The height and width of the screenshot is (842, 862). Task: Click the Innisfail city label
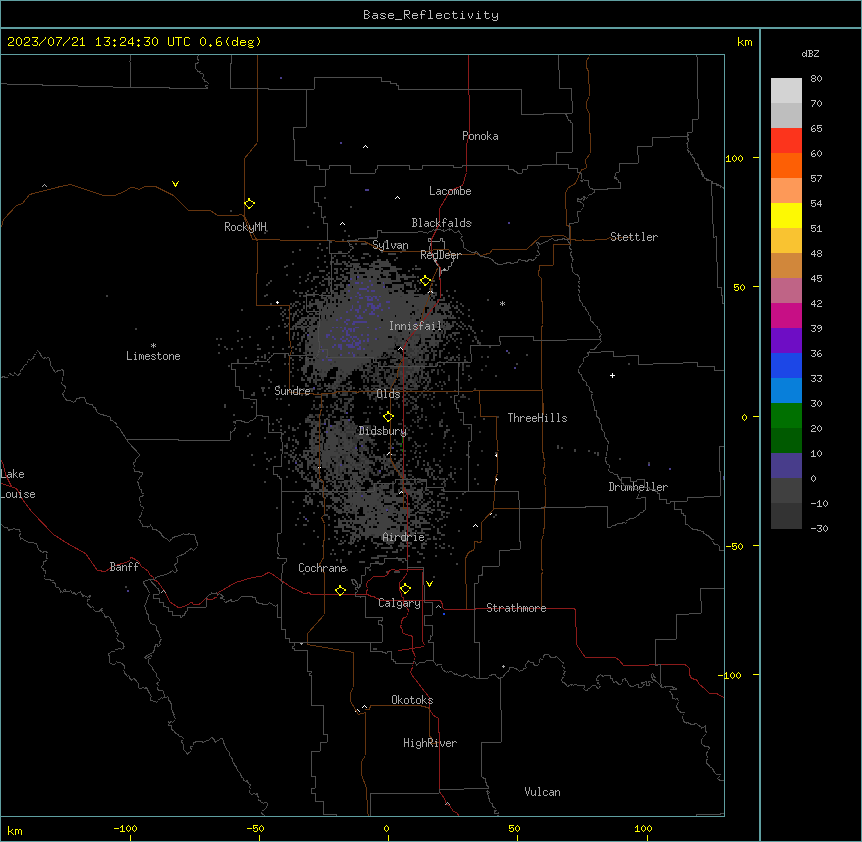click(415, 326)
